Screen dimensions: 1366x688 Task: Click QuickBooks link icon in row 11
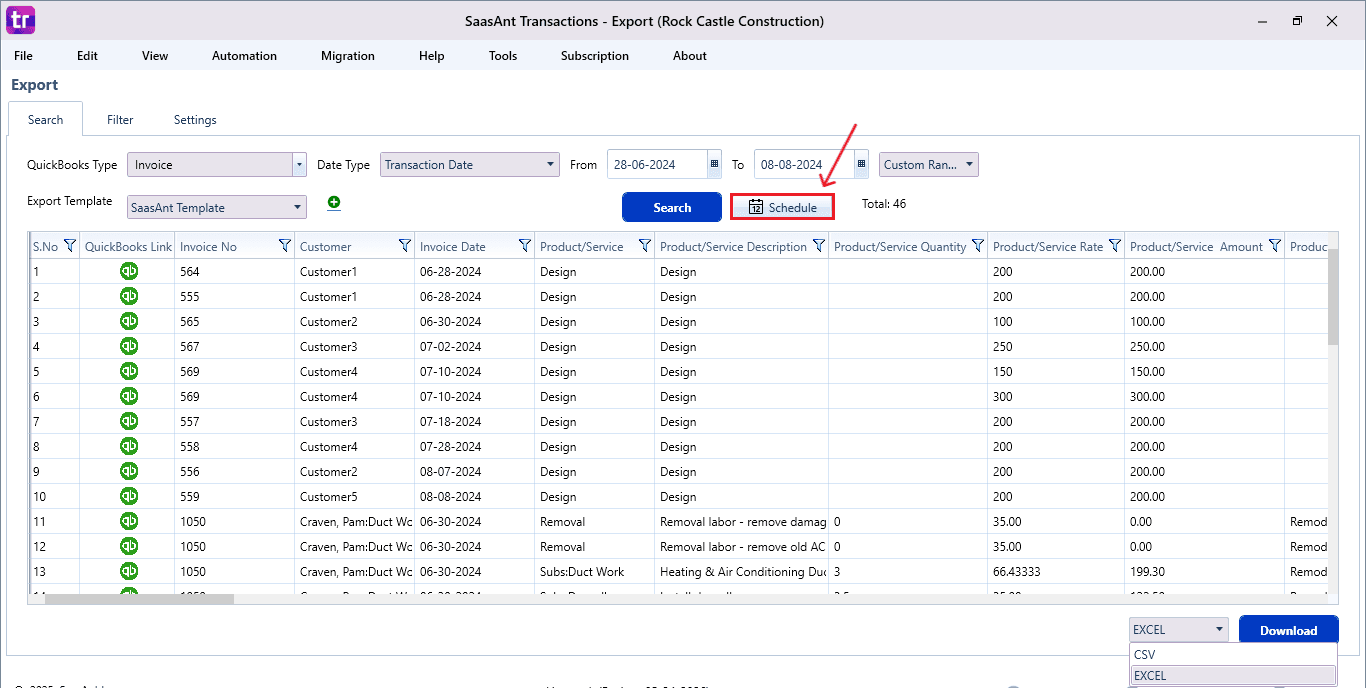point(129,521)
